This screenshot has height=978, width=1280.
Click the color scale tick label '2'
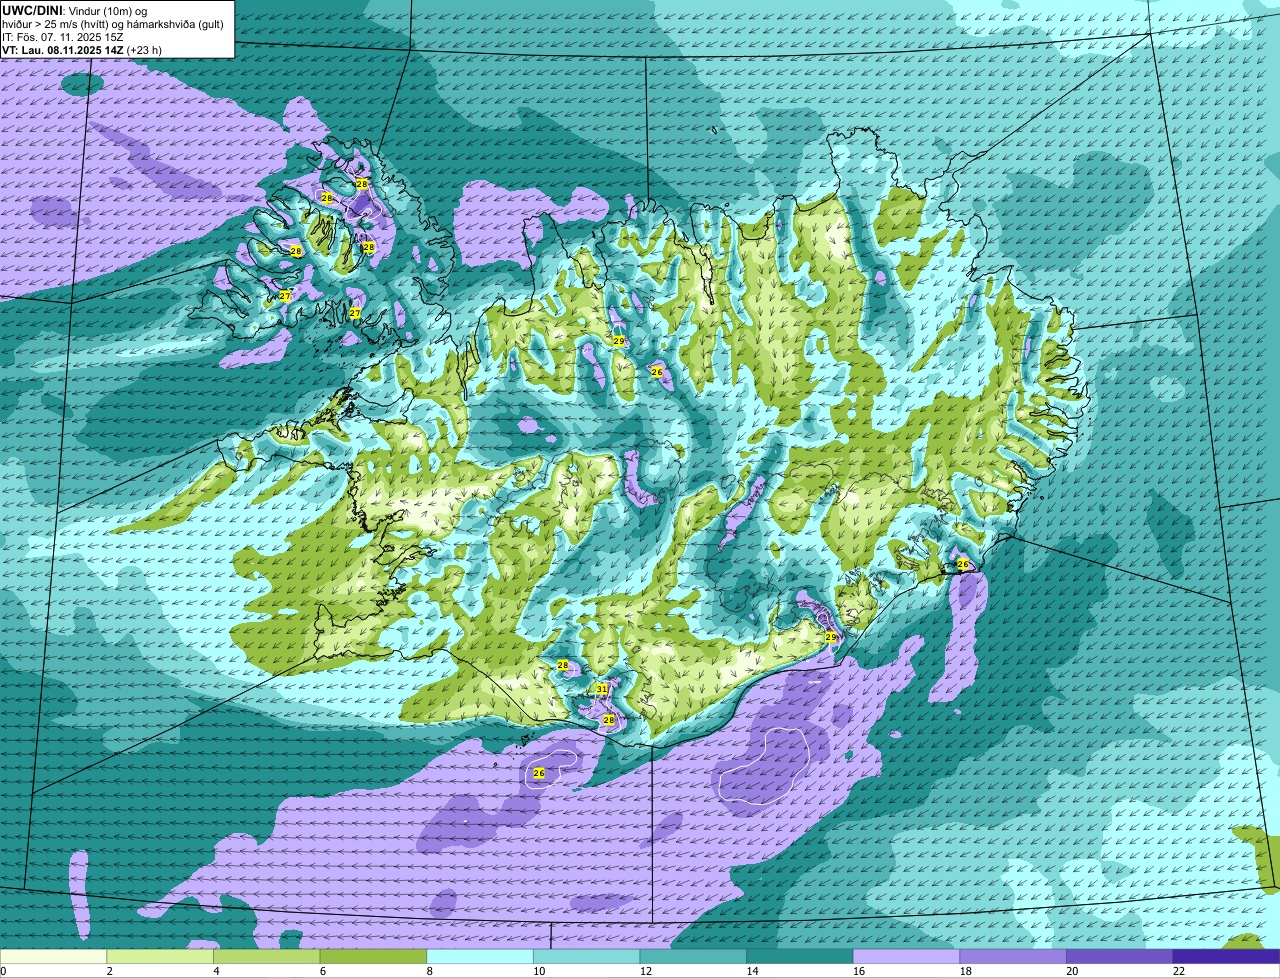[109, 971]
